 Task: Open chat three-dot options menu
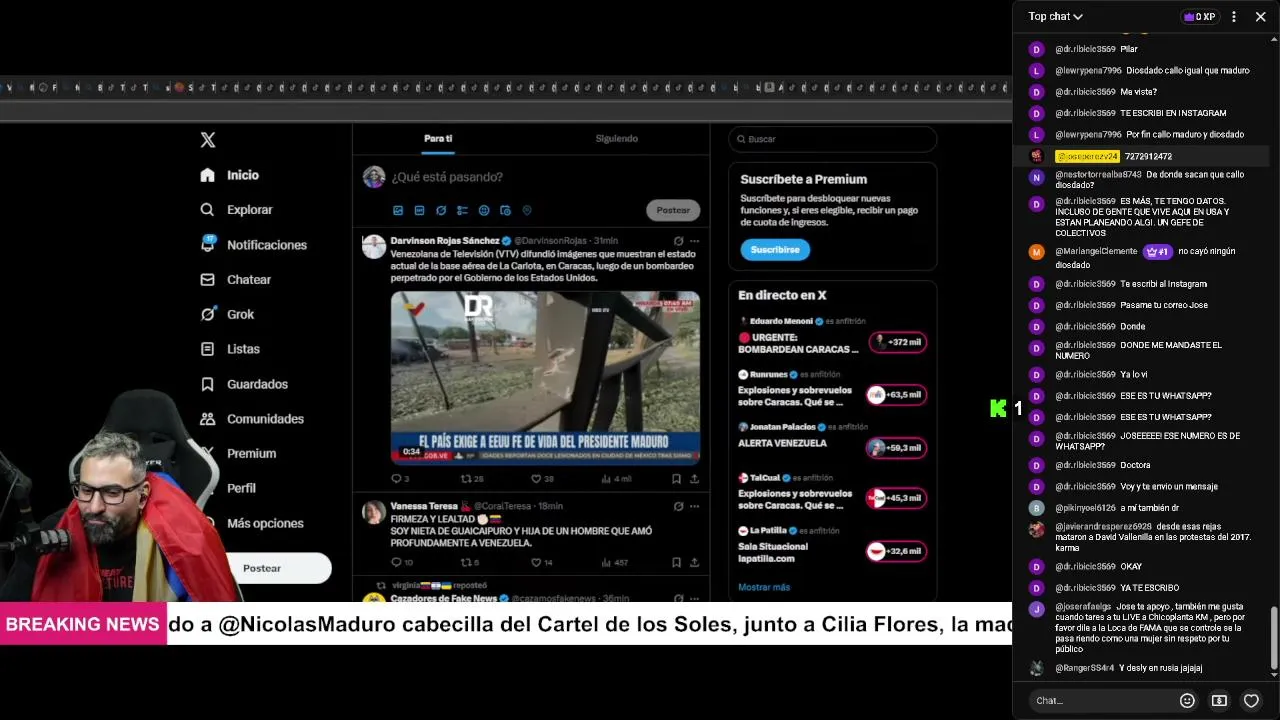click(x=1234, y=16)
